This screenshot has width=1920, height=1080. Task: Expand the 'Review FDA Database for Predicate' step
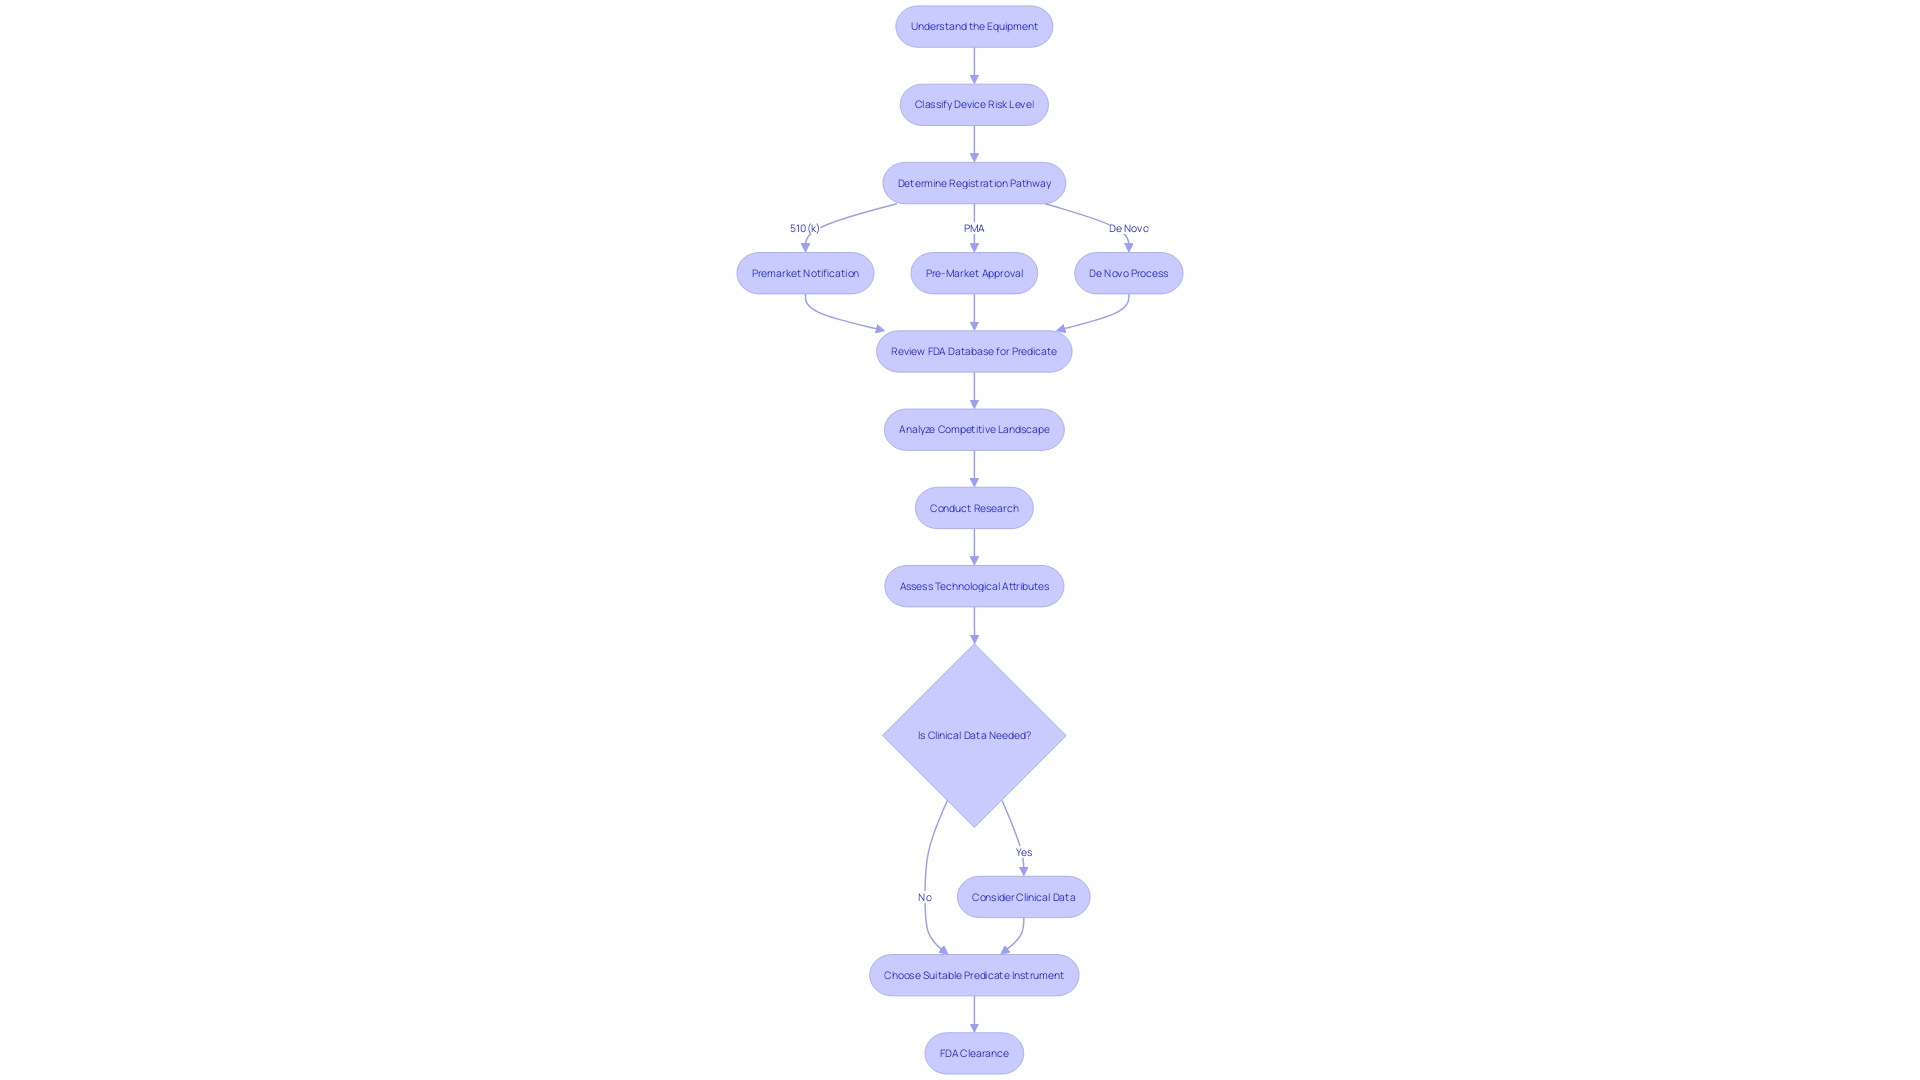point(973,351)
